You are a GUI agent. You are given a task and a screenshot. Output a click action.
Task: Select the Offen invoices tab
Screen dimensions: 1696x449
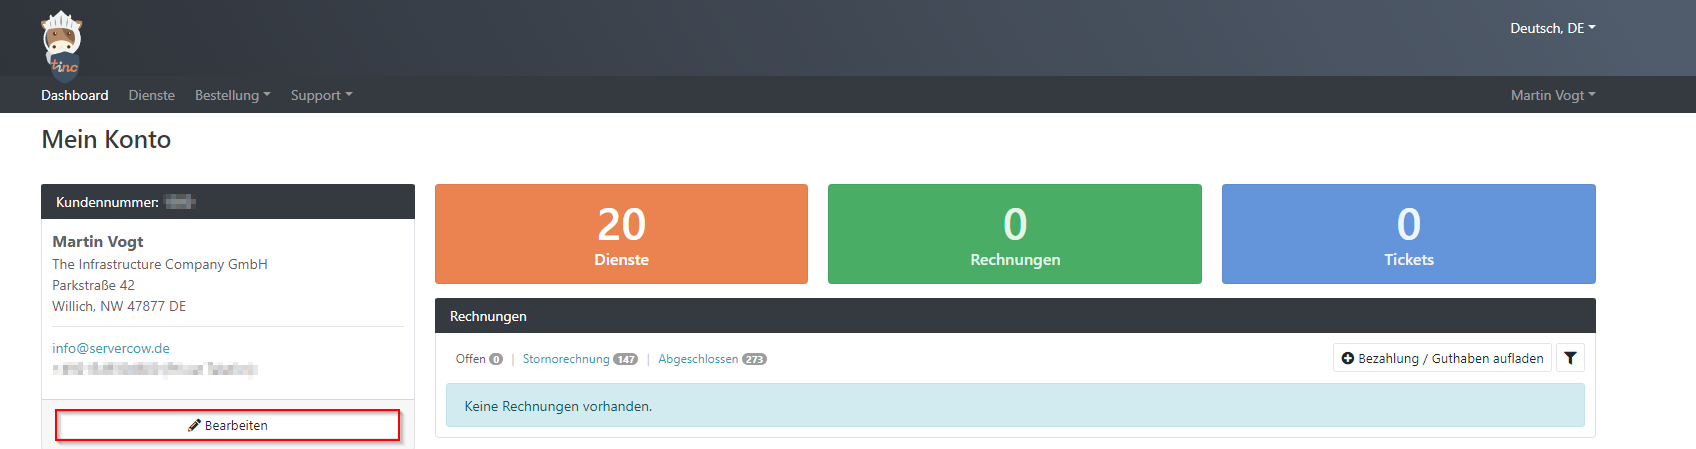tap(479, 359)
